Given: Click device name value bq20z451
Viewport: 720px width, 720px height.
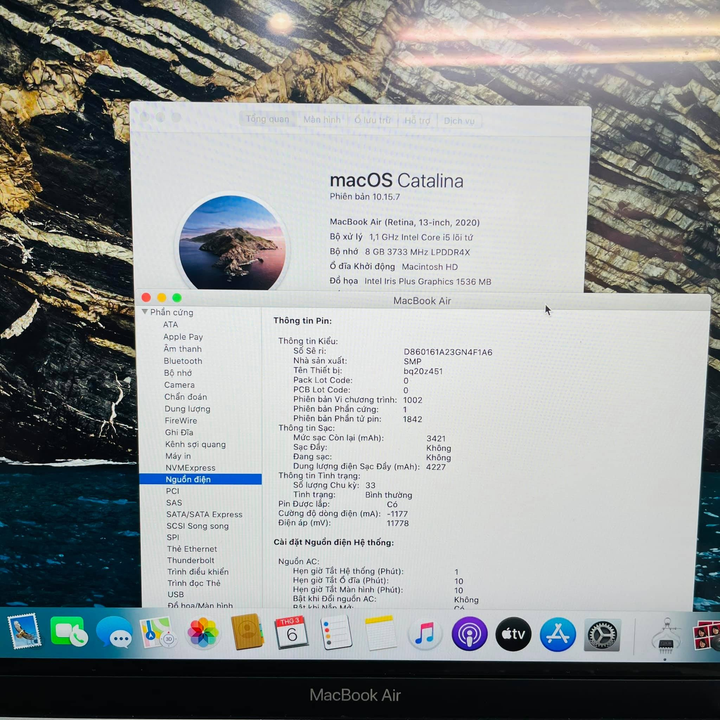Looking at the screenshot, I should pyautogui.click(x=423, y=371).
